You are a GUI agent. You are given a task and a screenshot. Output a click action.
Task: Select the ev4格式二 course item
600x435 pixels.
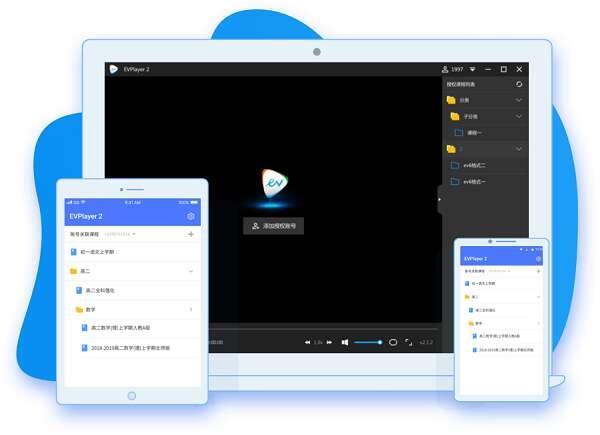click(x=472, y=165)
